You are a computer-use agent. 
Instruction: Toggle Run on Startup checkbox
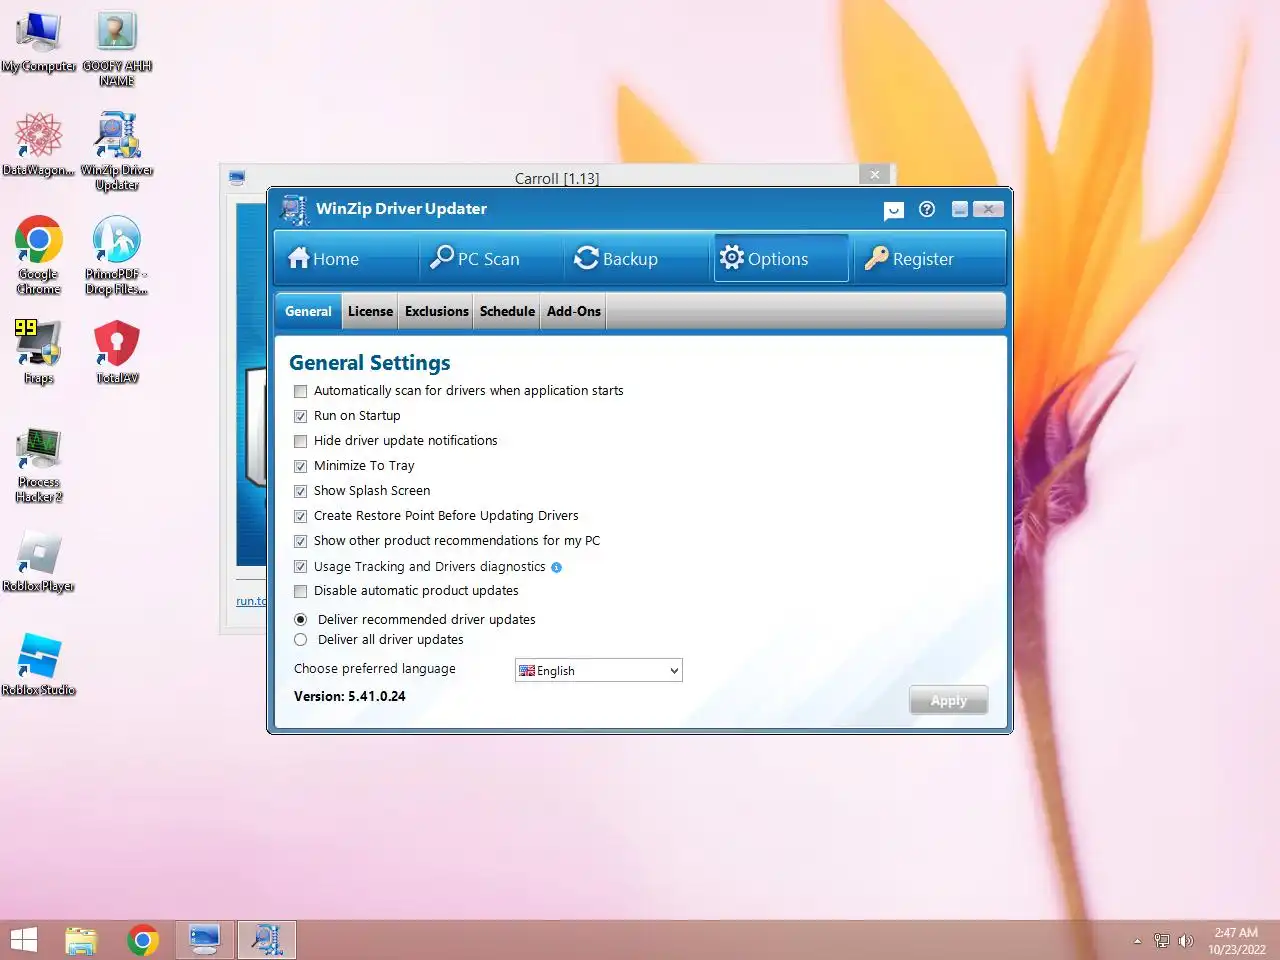coord(300,416)
